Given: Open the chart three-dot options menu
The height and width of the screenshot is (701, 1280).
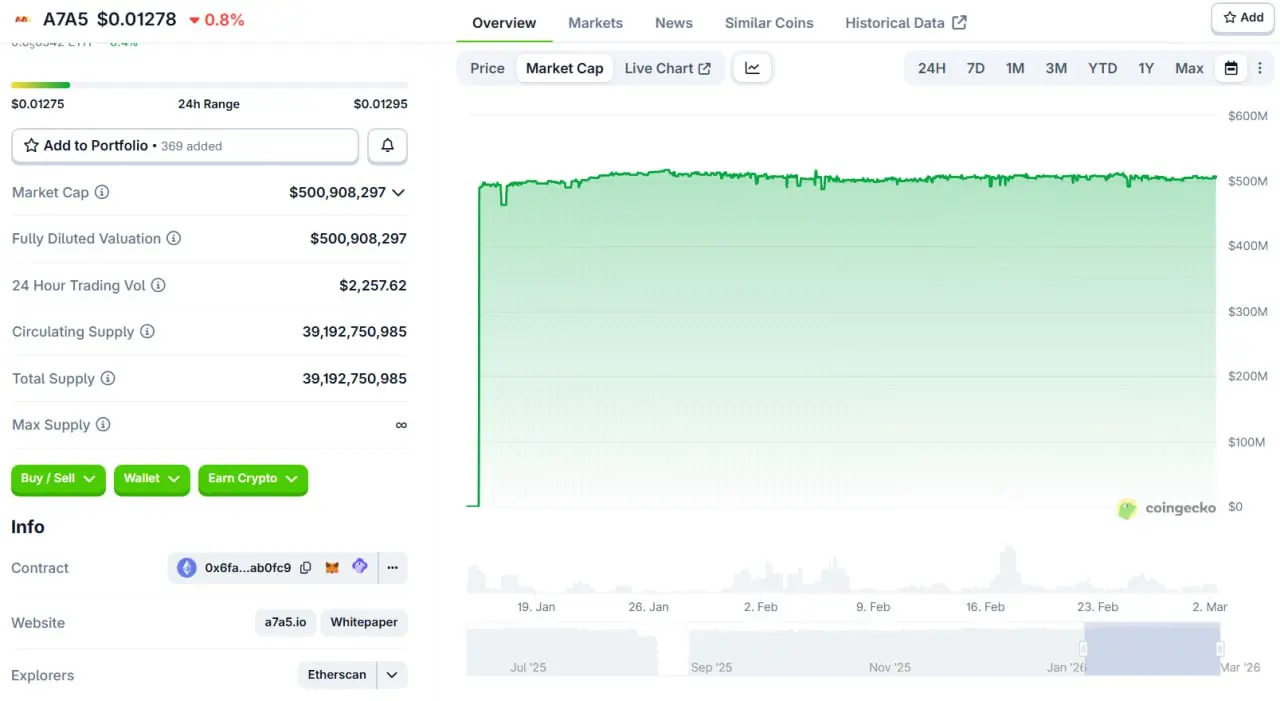Looking at the screenshot, I should pos(1259,68).
